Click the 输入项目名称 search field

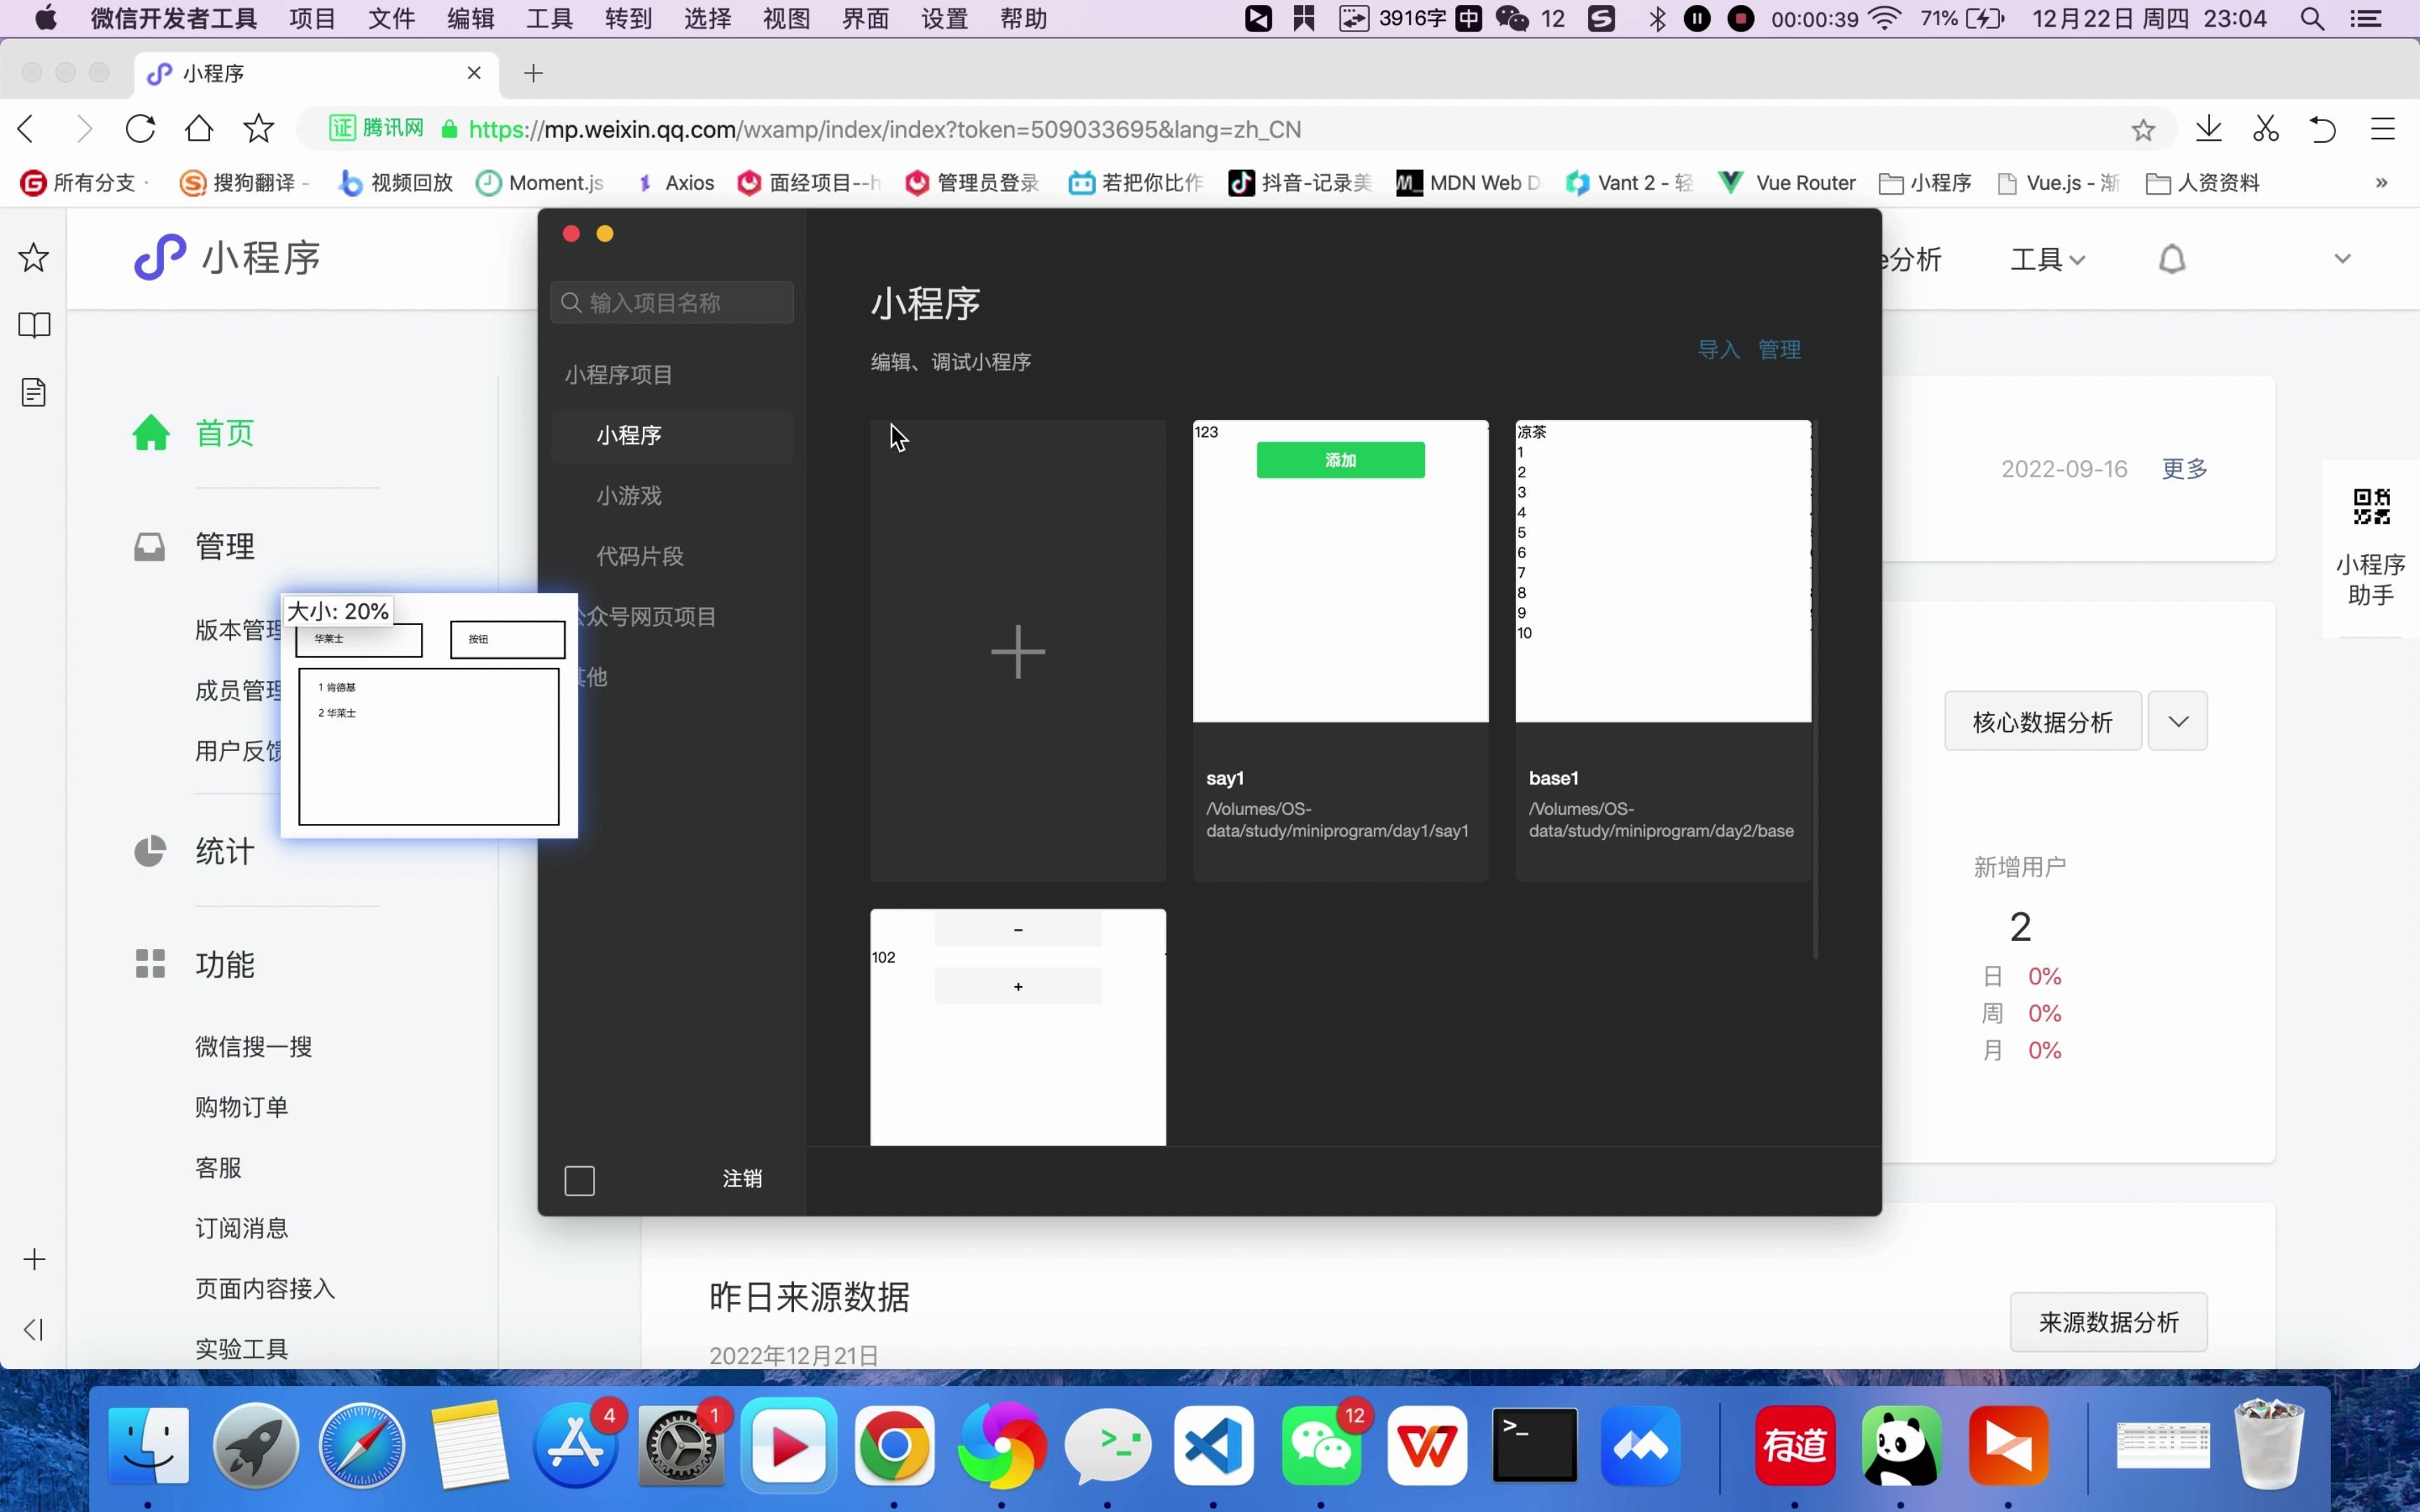(x=672, y=303)
